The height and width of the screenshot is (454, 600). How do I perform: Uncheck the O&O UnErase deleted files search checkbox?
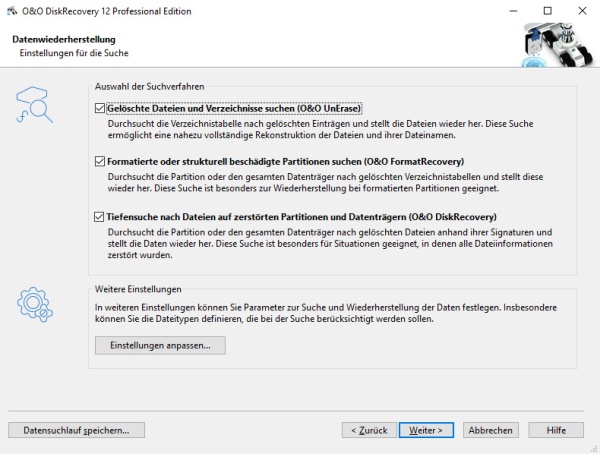[99, 108]
